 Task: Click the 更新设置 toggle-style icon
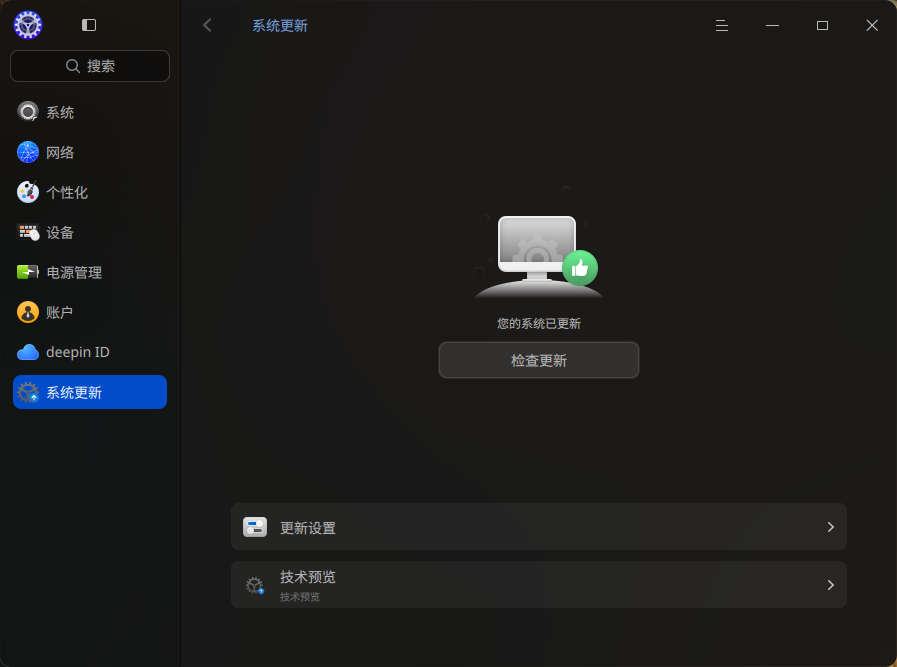(x=255, y=527)
